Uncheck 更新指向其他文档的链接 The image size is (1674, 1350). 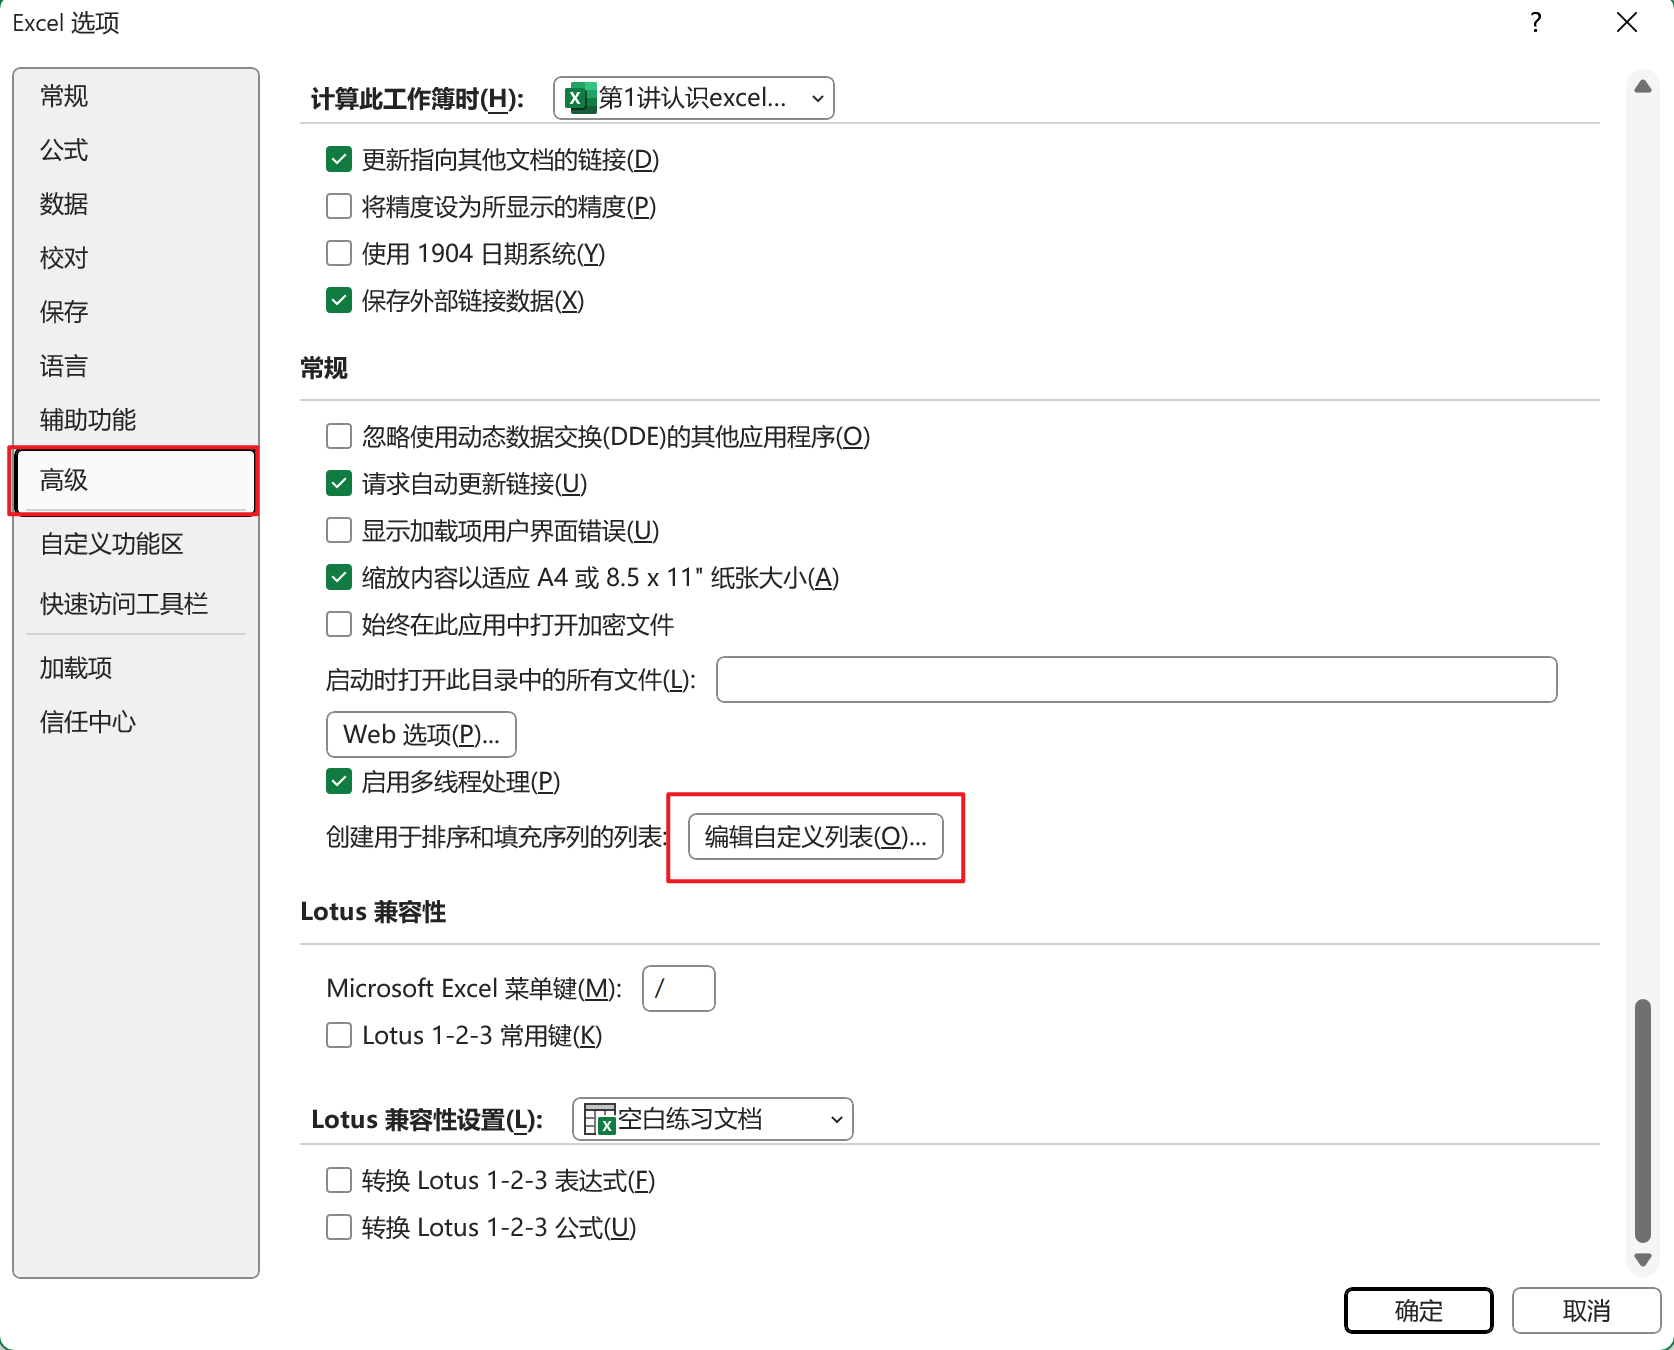click(339, 158)
